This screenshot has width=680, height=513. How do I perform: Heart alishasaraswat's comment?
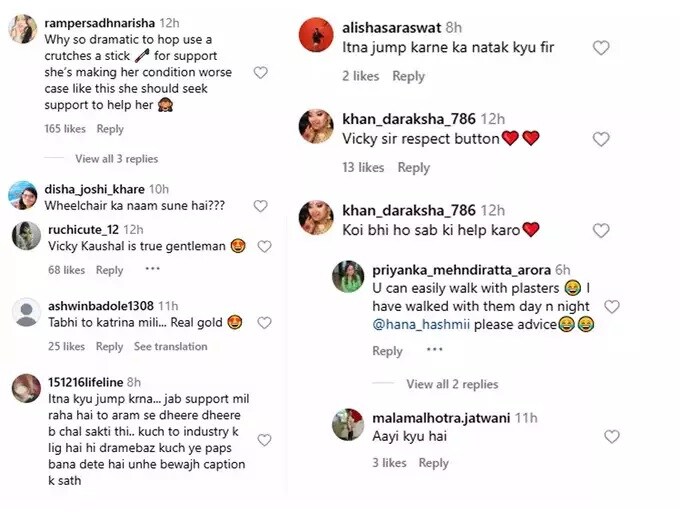coord(601,48)
